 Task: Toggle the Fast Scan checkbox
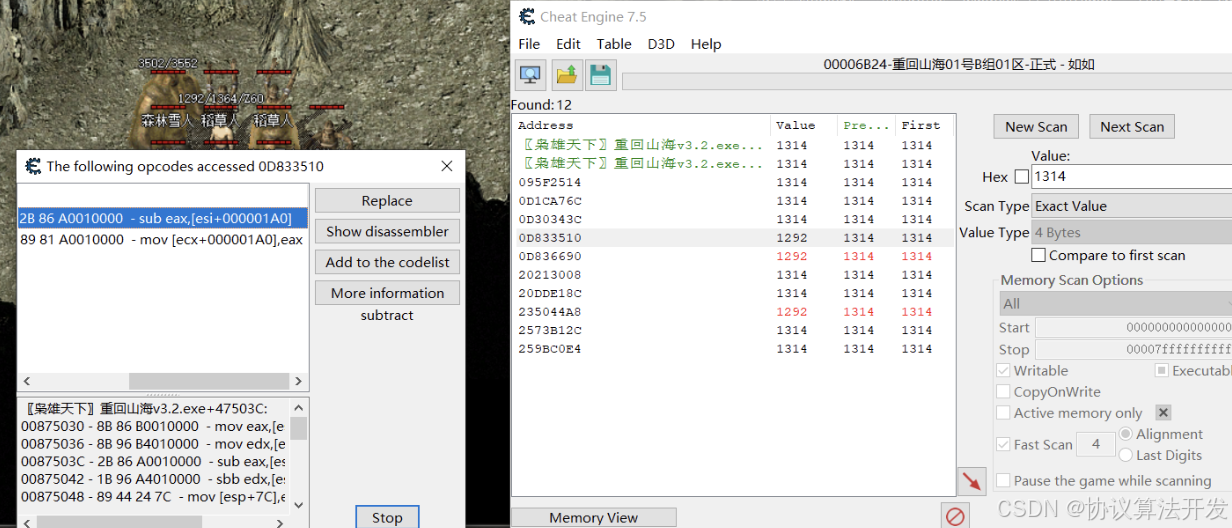click(1004, 444)
